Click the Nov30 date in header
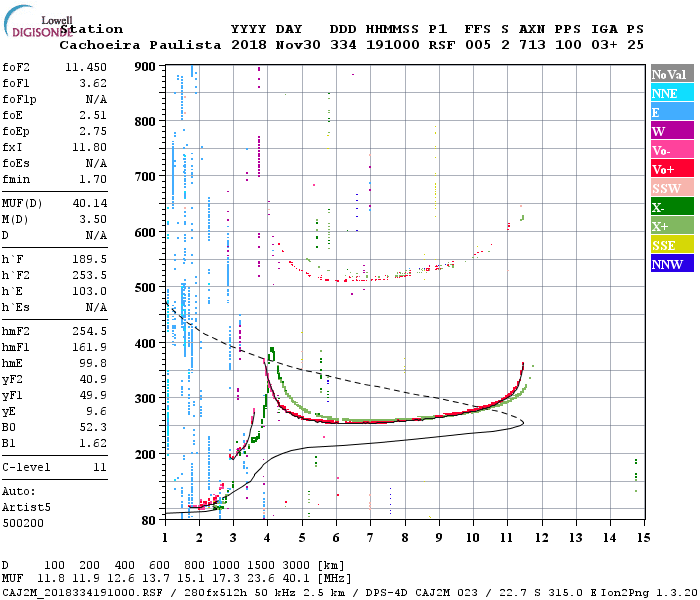Screen dimensions: 700x600 [x=298, y=45]
